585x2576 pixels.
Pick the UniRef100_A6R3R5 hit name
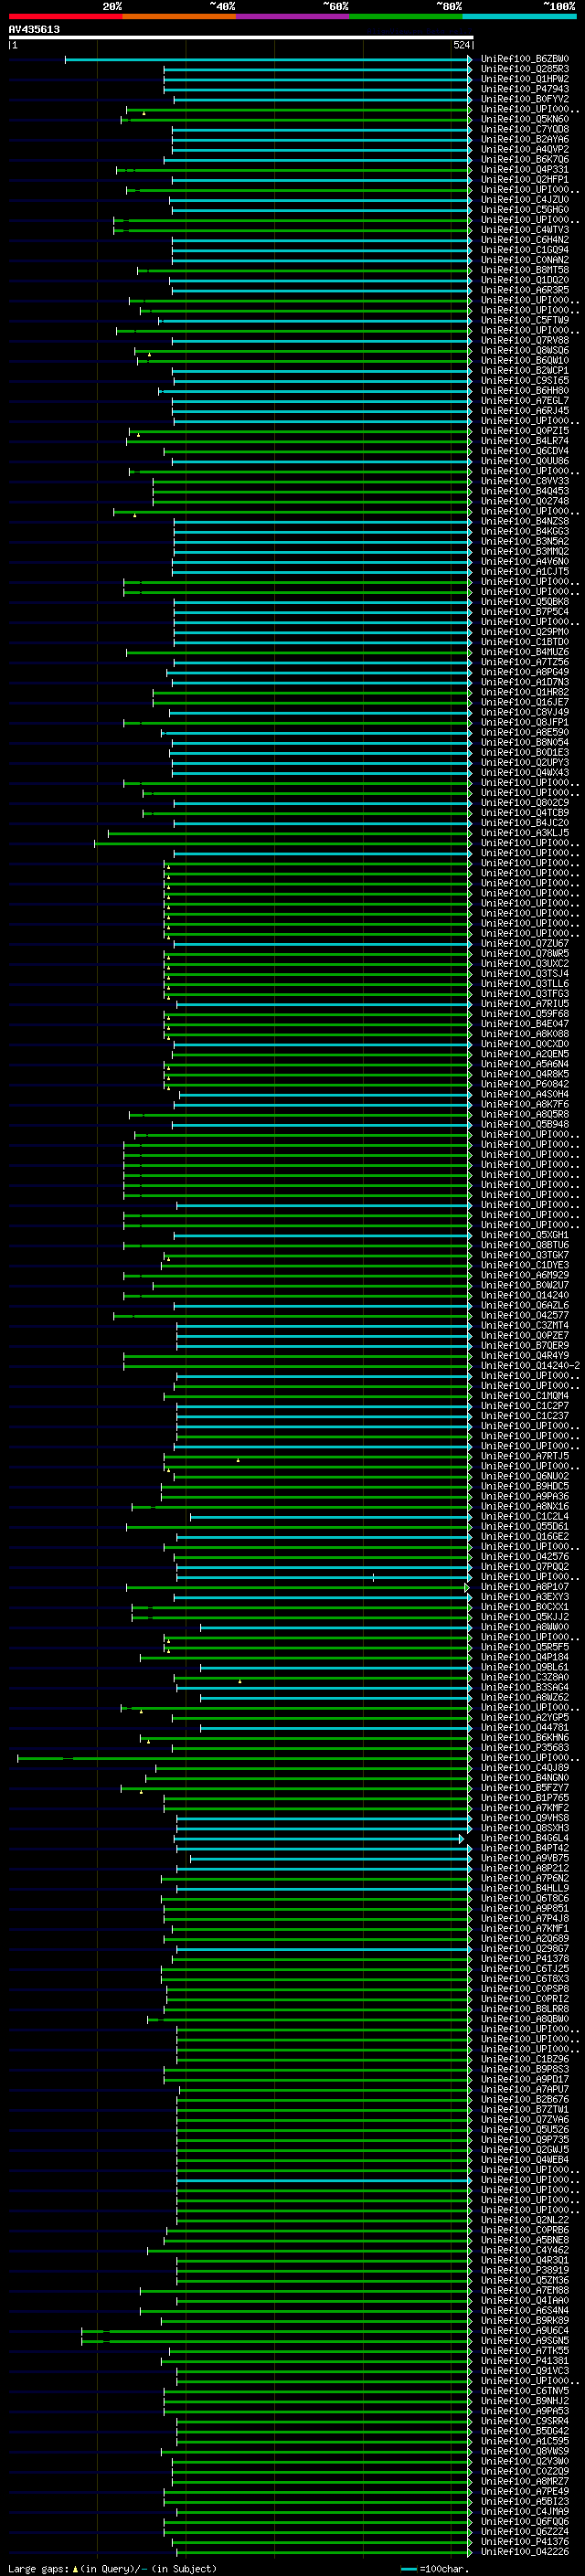pyautogui.click(x=525, y=290)
